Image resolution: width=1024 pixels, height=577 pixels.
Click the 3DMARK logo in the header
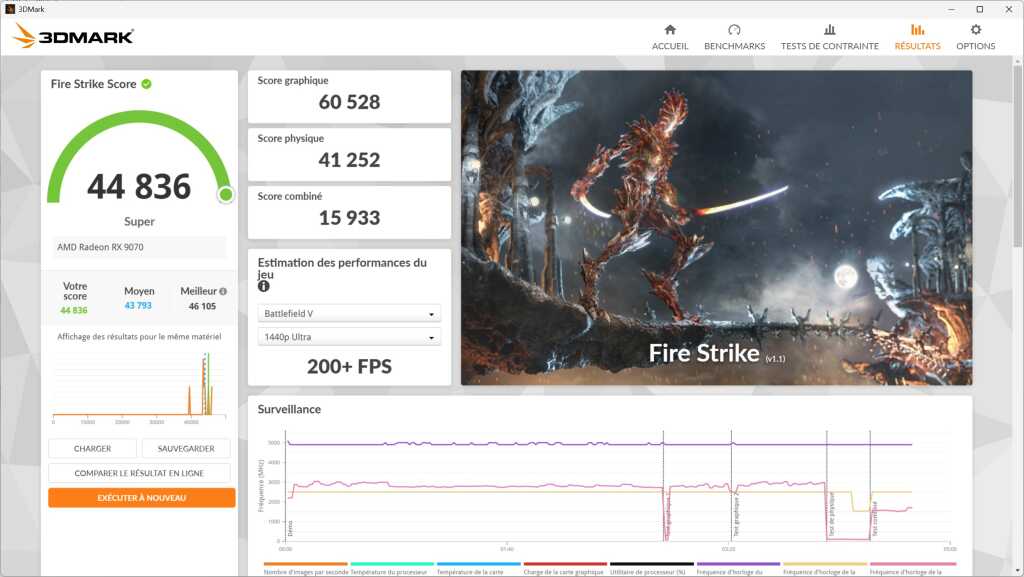click(74, 37)
